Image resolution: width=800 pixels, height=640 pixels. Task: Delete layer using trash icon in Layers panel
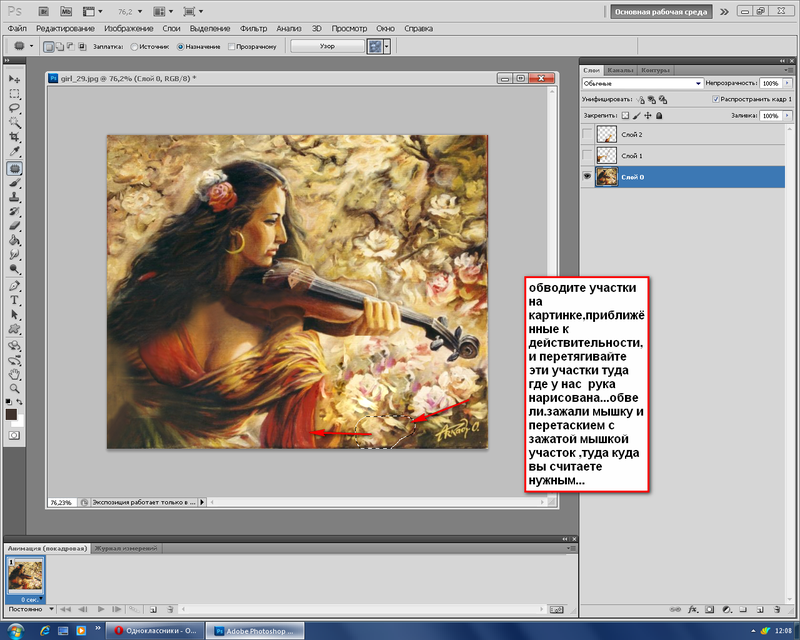(777, 609)
